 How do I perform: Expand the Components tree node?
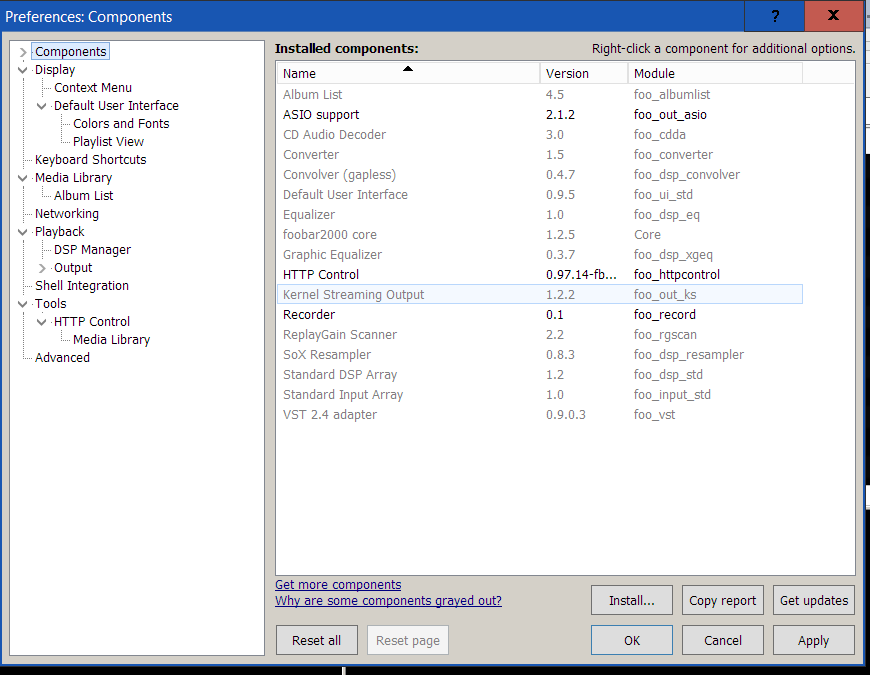click(x=23, y=52)
